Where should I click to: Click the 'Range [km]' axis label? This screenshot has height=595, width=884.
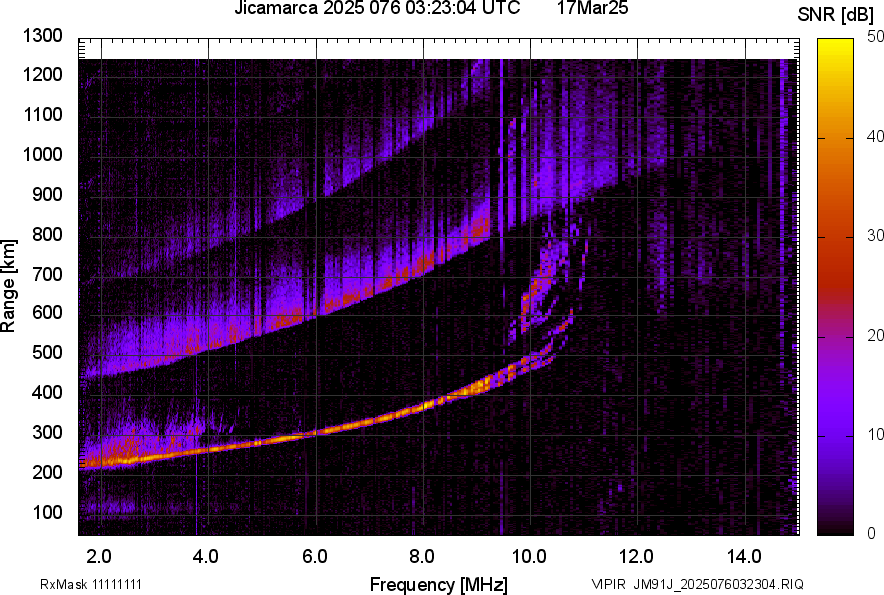pos(8,286)
